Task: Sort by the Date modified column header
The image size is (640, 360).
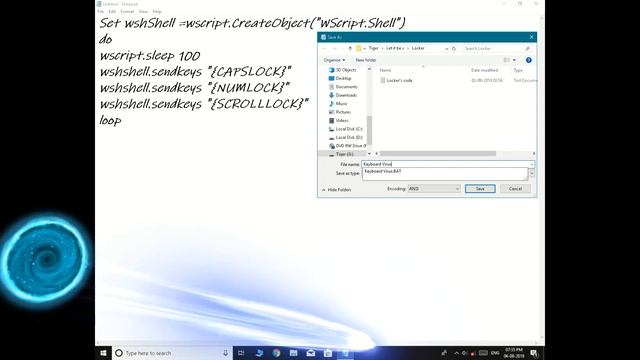Action: (484, 70)
